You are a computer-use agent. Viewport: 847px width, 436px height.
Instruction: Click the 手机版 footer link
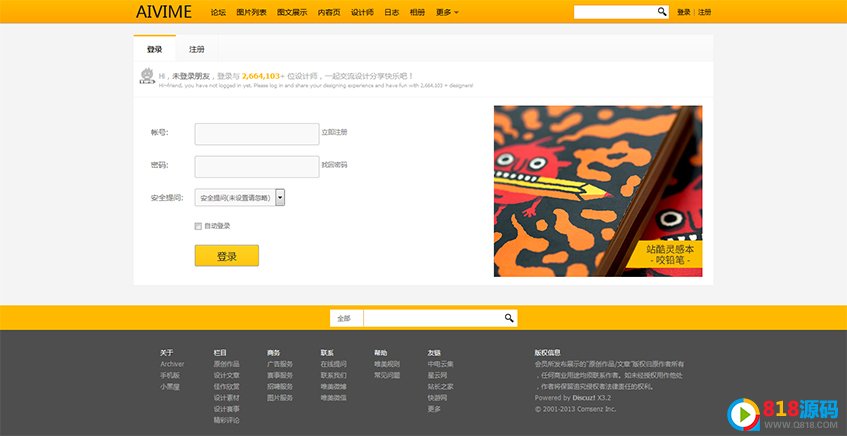[170, 375]
